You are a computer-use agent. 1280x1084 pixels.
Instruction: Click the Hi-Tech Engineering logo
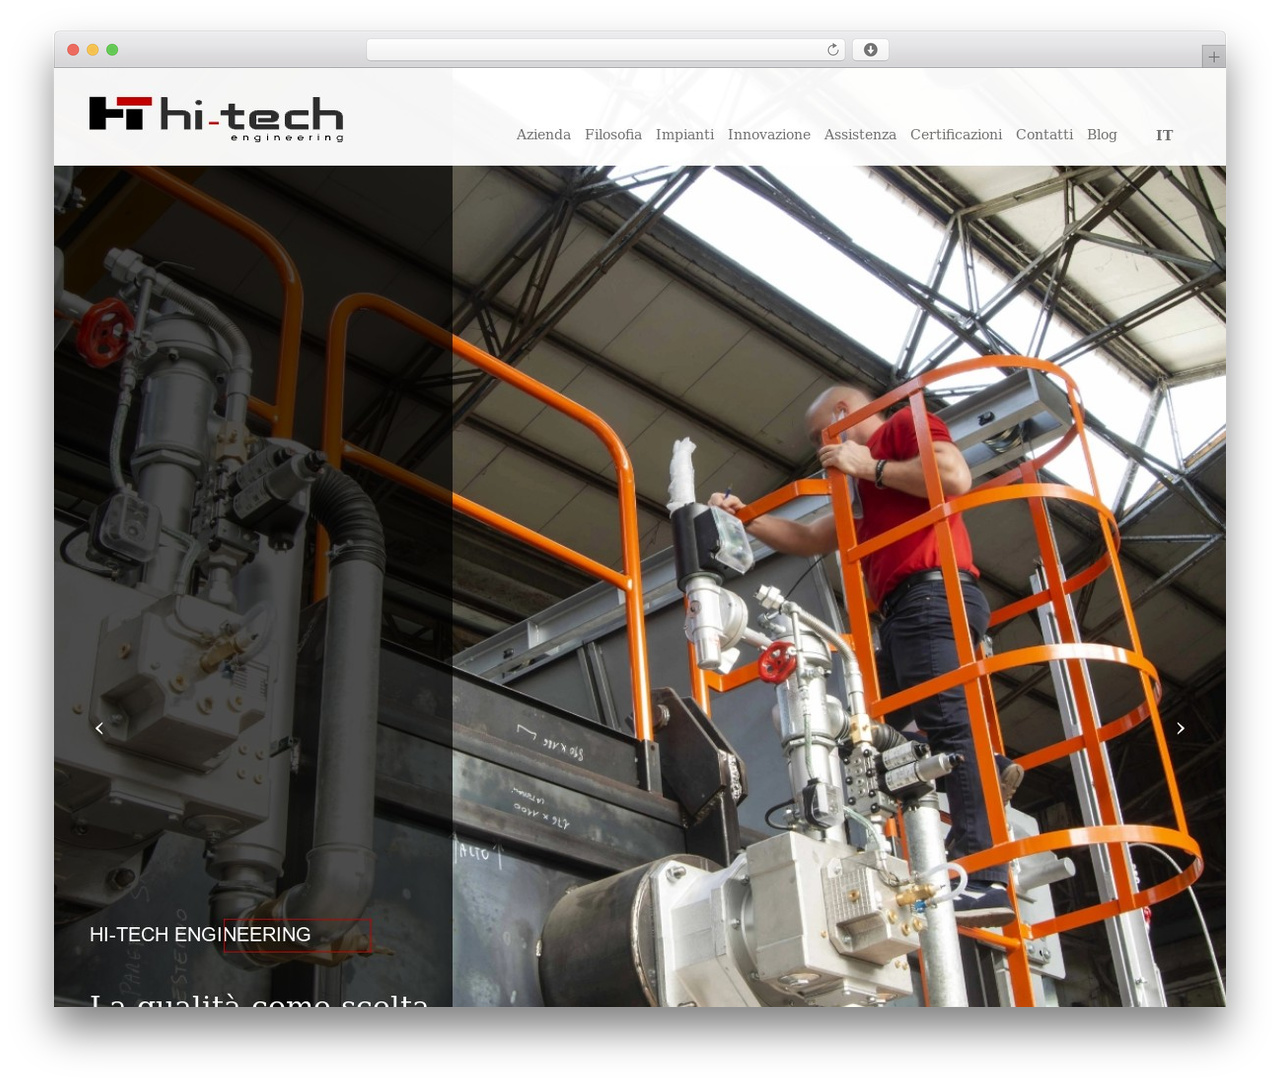click(216, 119)
